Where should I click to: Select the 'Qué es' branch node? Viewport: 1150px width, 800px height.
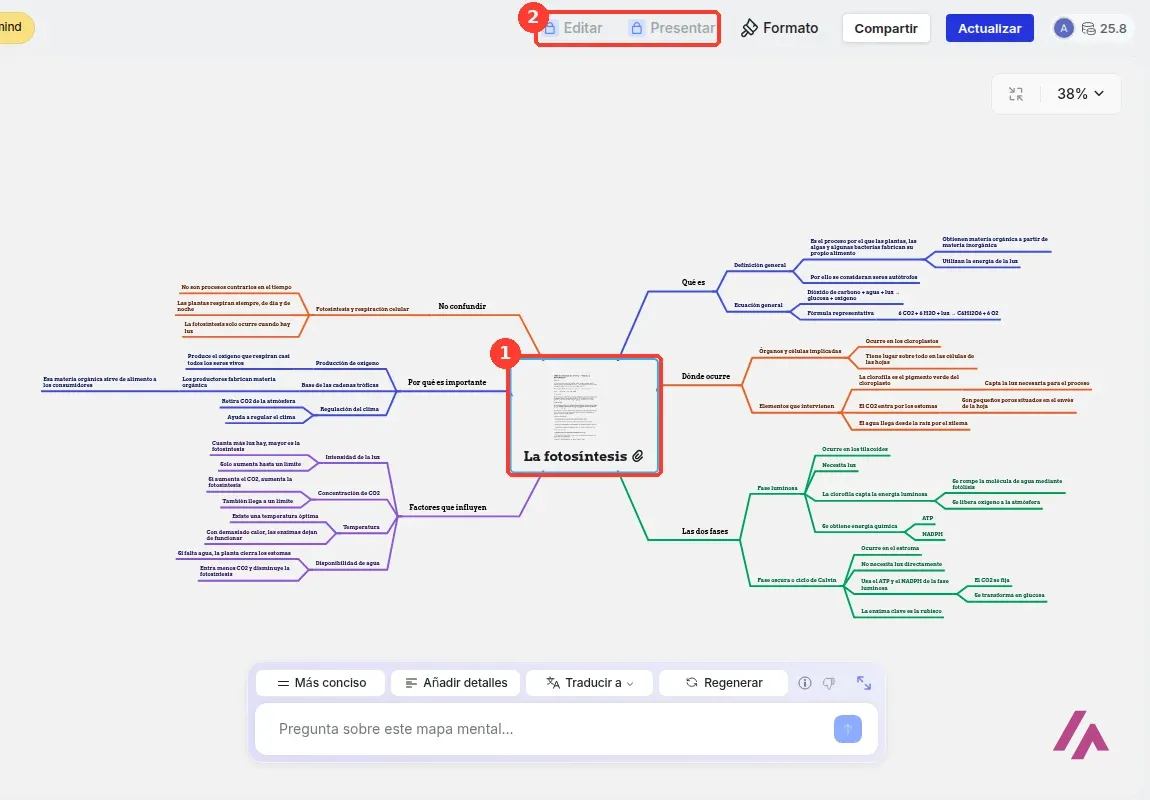click(x=693, y=282)
